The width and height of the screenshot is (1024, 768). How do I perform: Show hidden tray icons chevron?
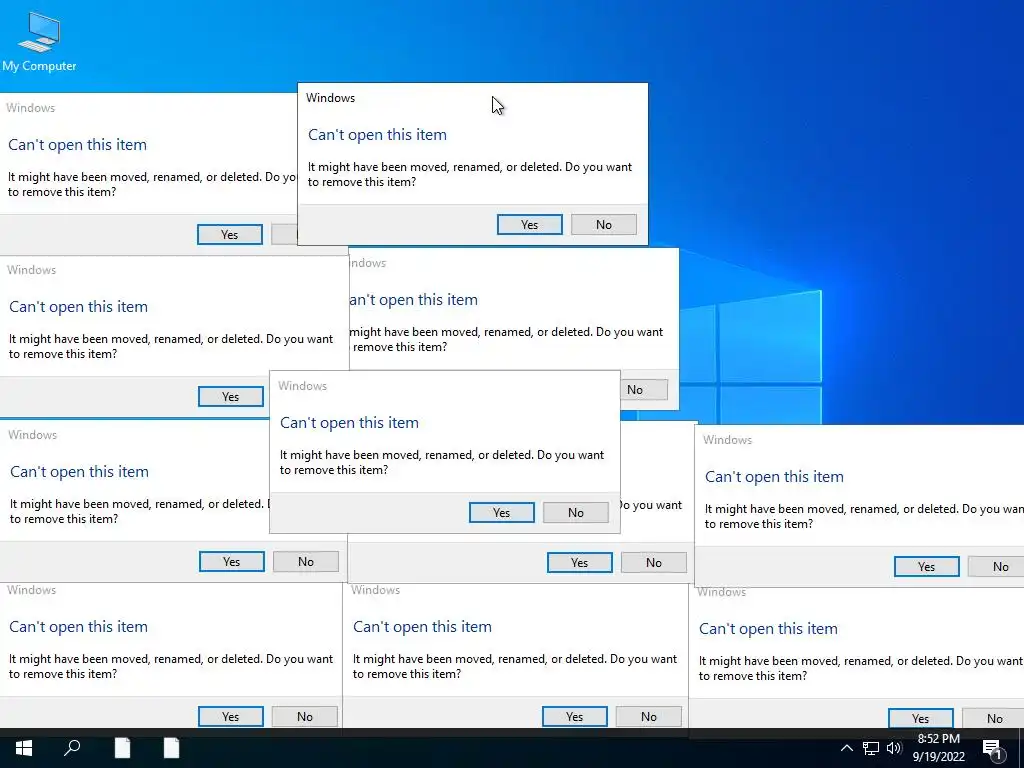click(x=846, y=748)
